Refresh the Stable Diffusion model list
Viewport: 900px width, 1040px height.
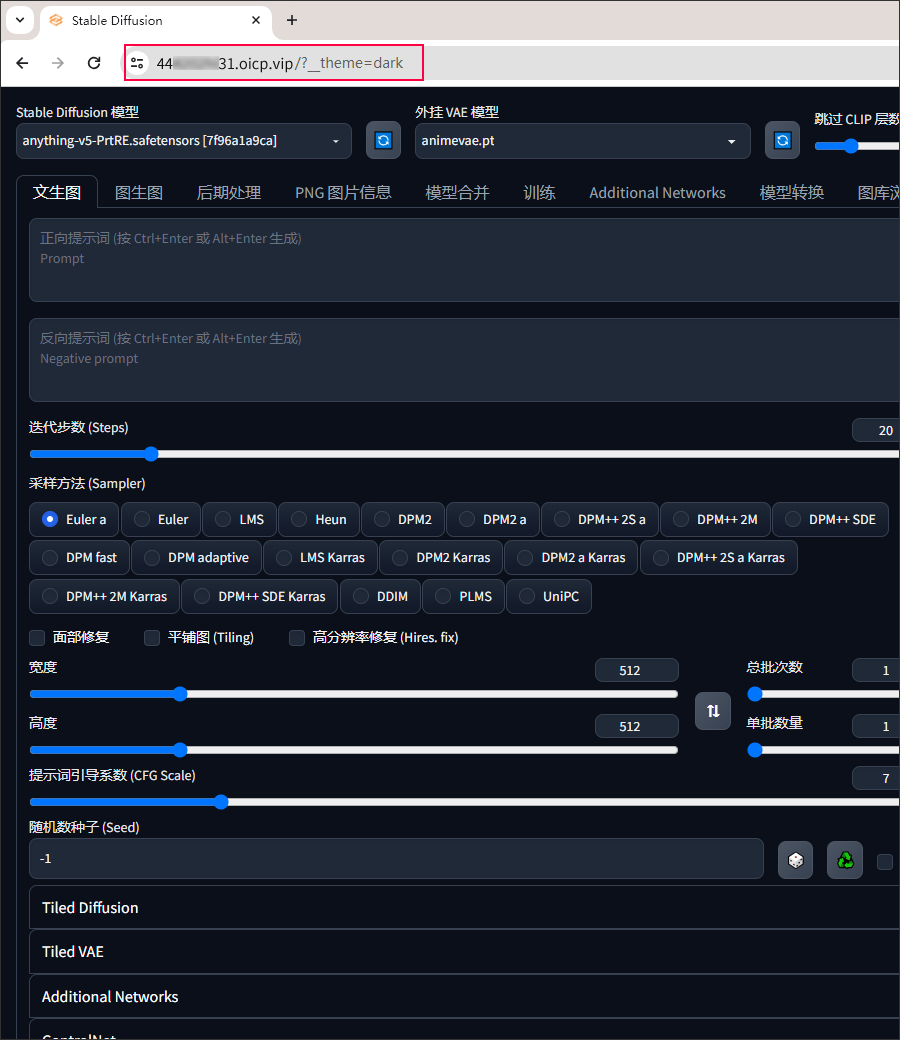point(383,141)
